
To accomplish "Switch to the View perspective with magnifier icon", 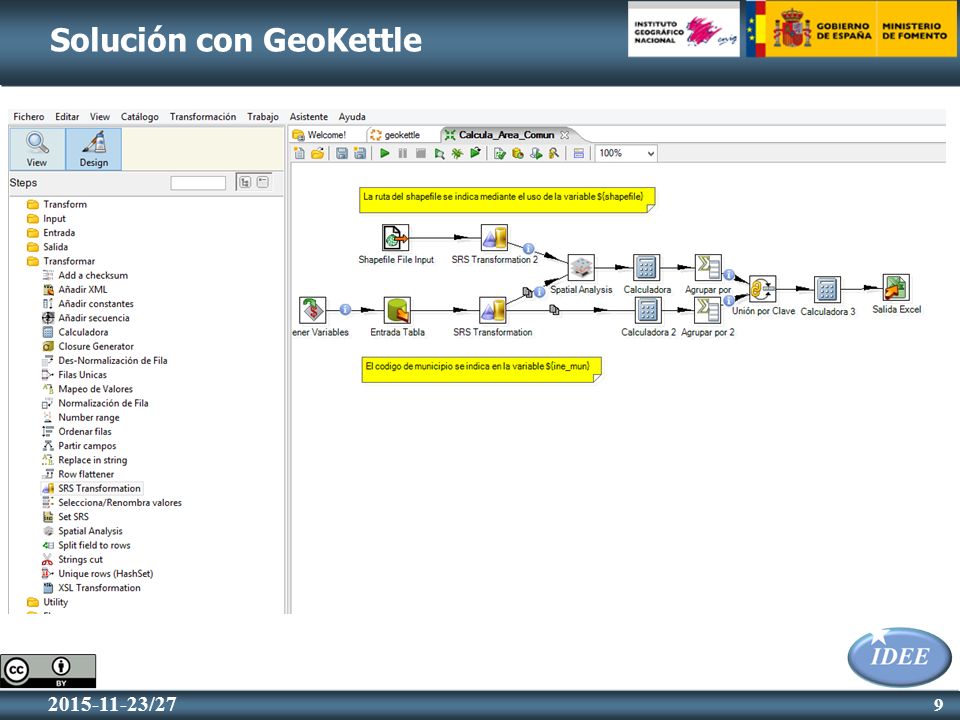I will [37, 149].
